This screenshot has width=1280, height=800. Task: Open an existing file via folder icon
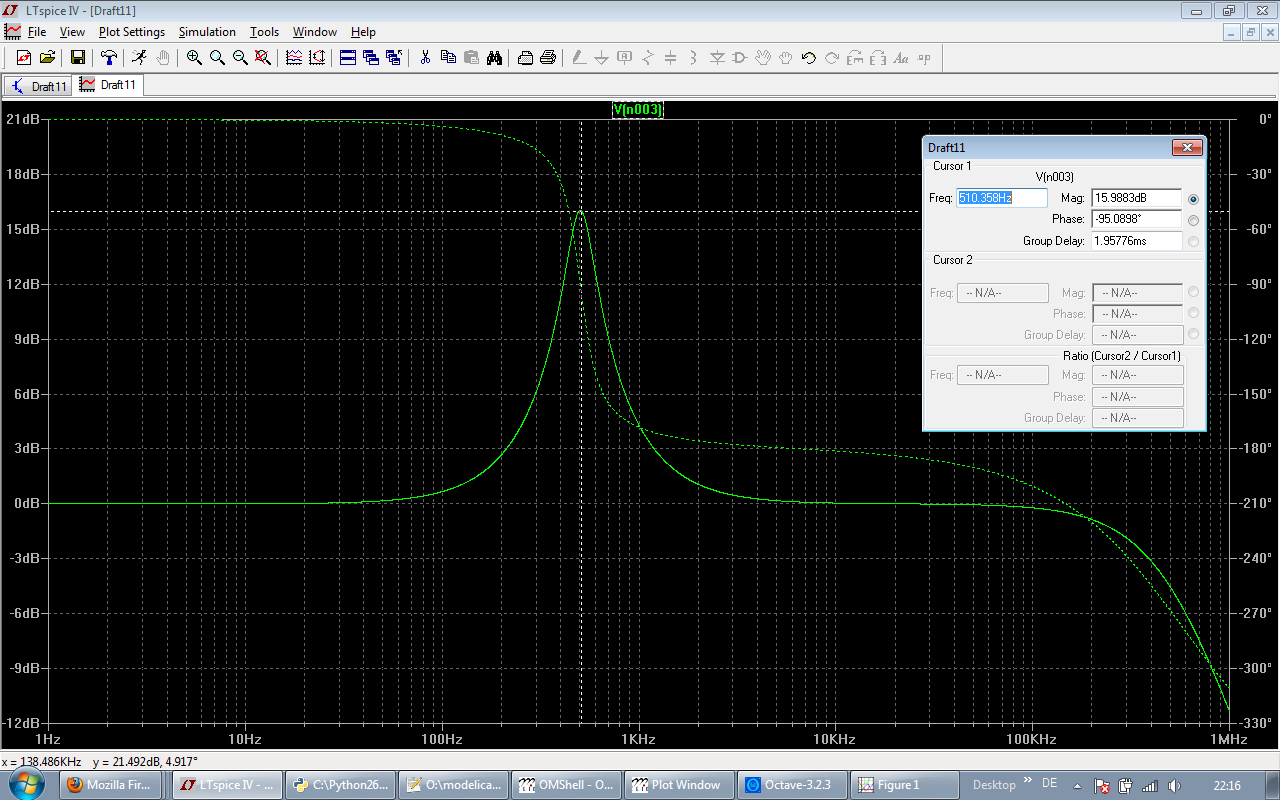(47, 58)
